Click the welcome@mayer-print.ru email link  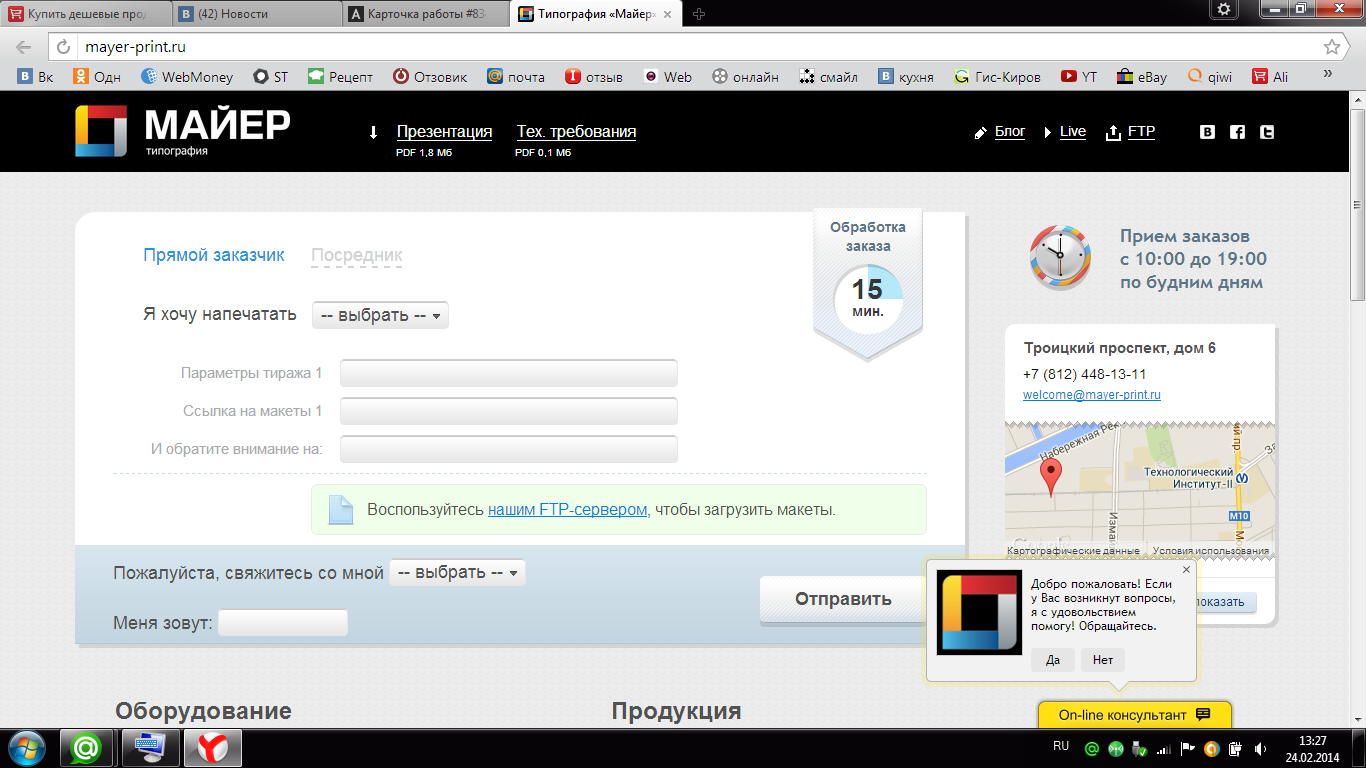click(1092, 395)
